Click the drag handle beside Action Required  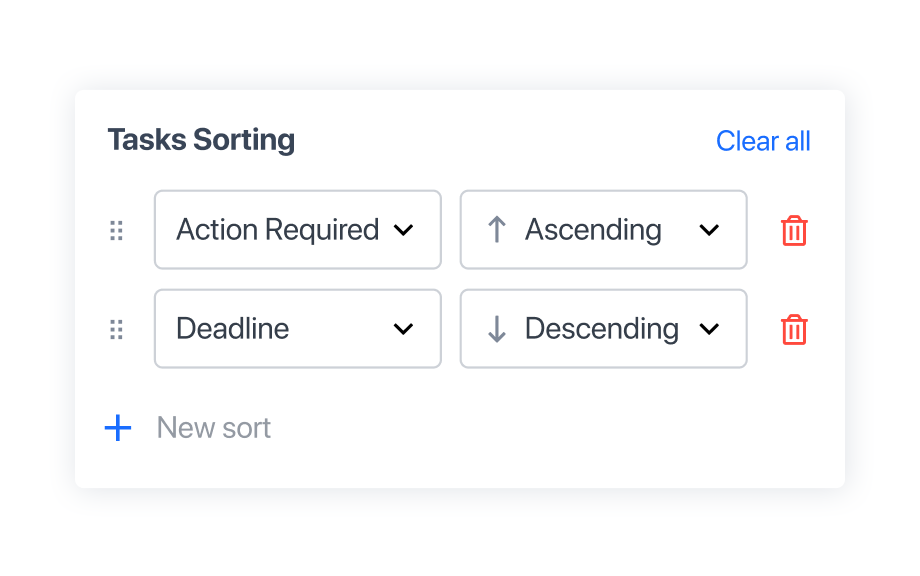(x=116, y=230)
